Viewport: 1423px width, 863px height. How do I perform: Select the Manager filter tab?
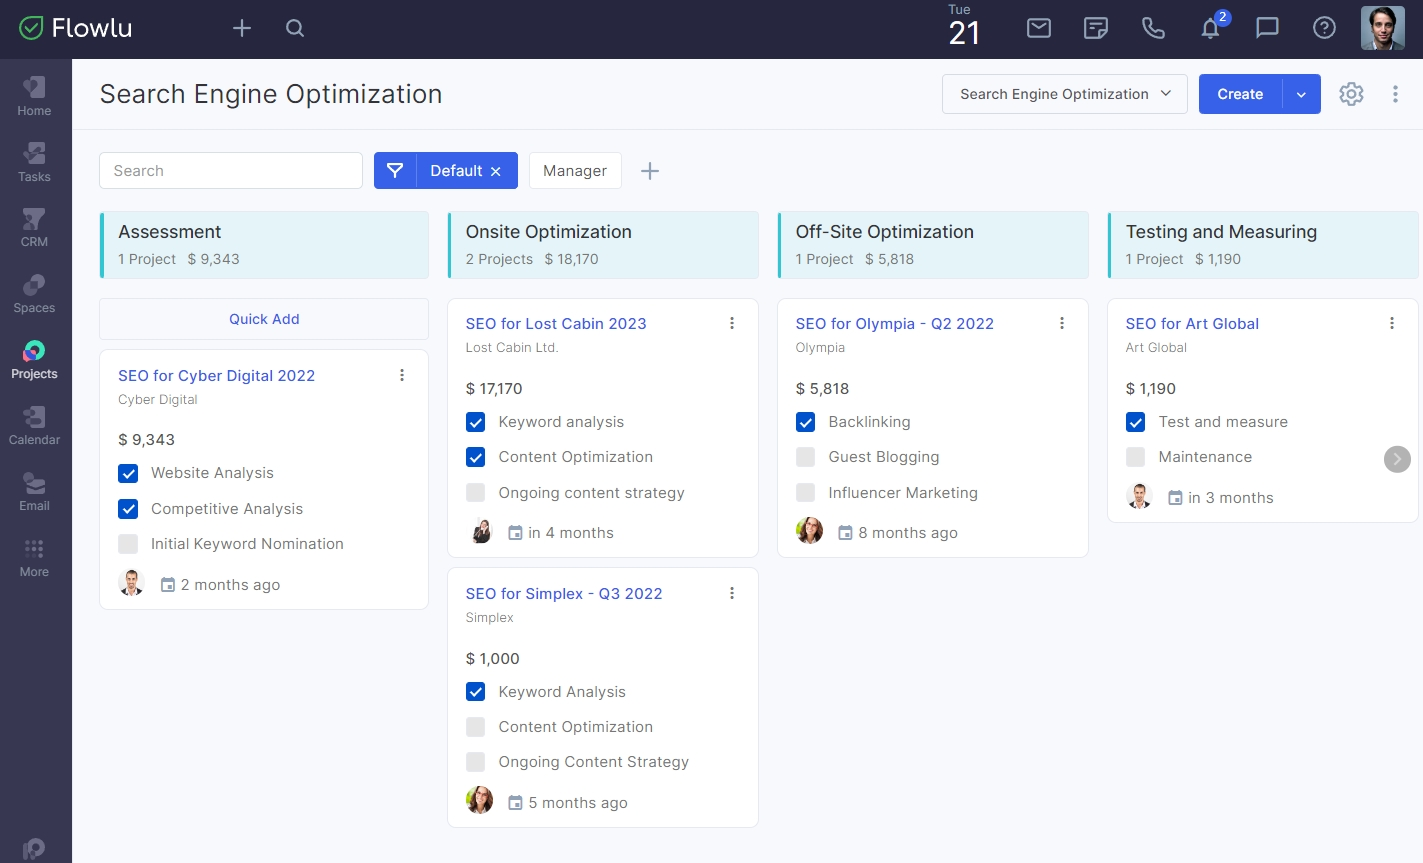coord(575,171)
